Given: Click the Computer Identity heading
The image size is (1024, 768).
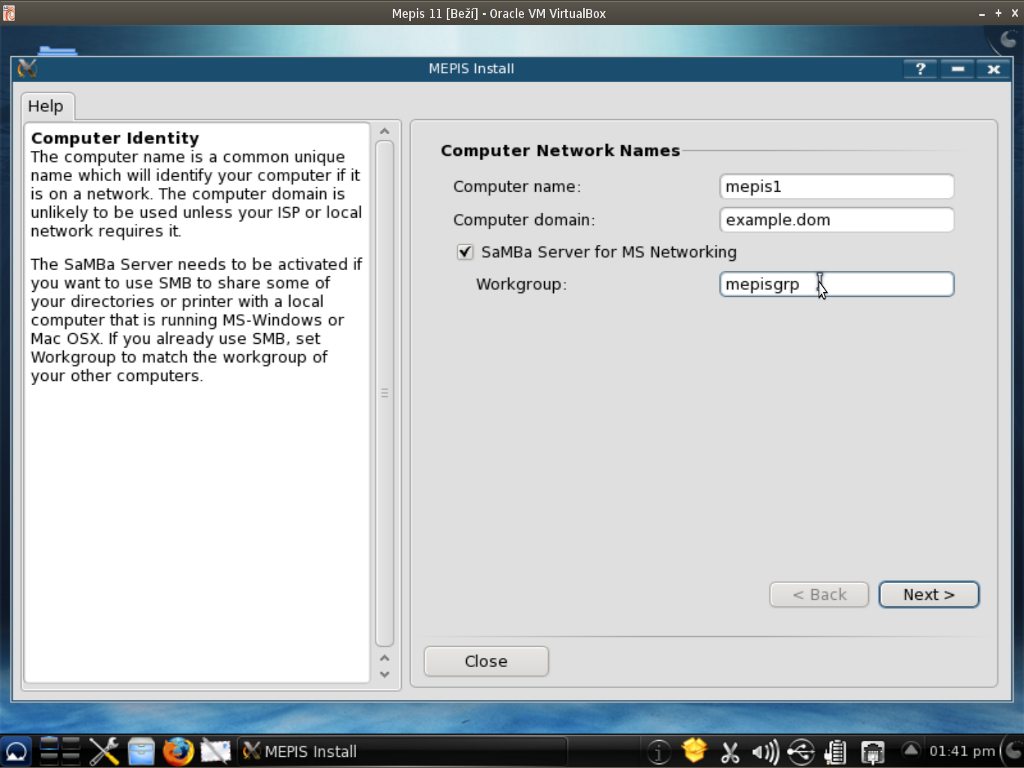Looking at the screenshot, I should pyautogui.click(x=115, y=138).
